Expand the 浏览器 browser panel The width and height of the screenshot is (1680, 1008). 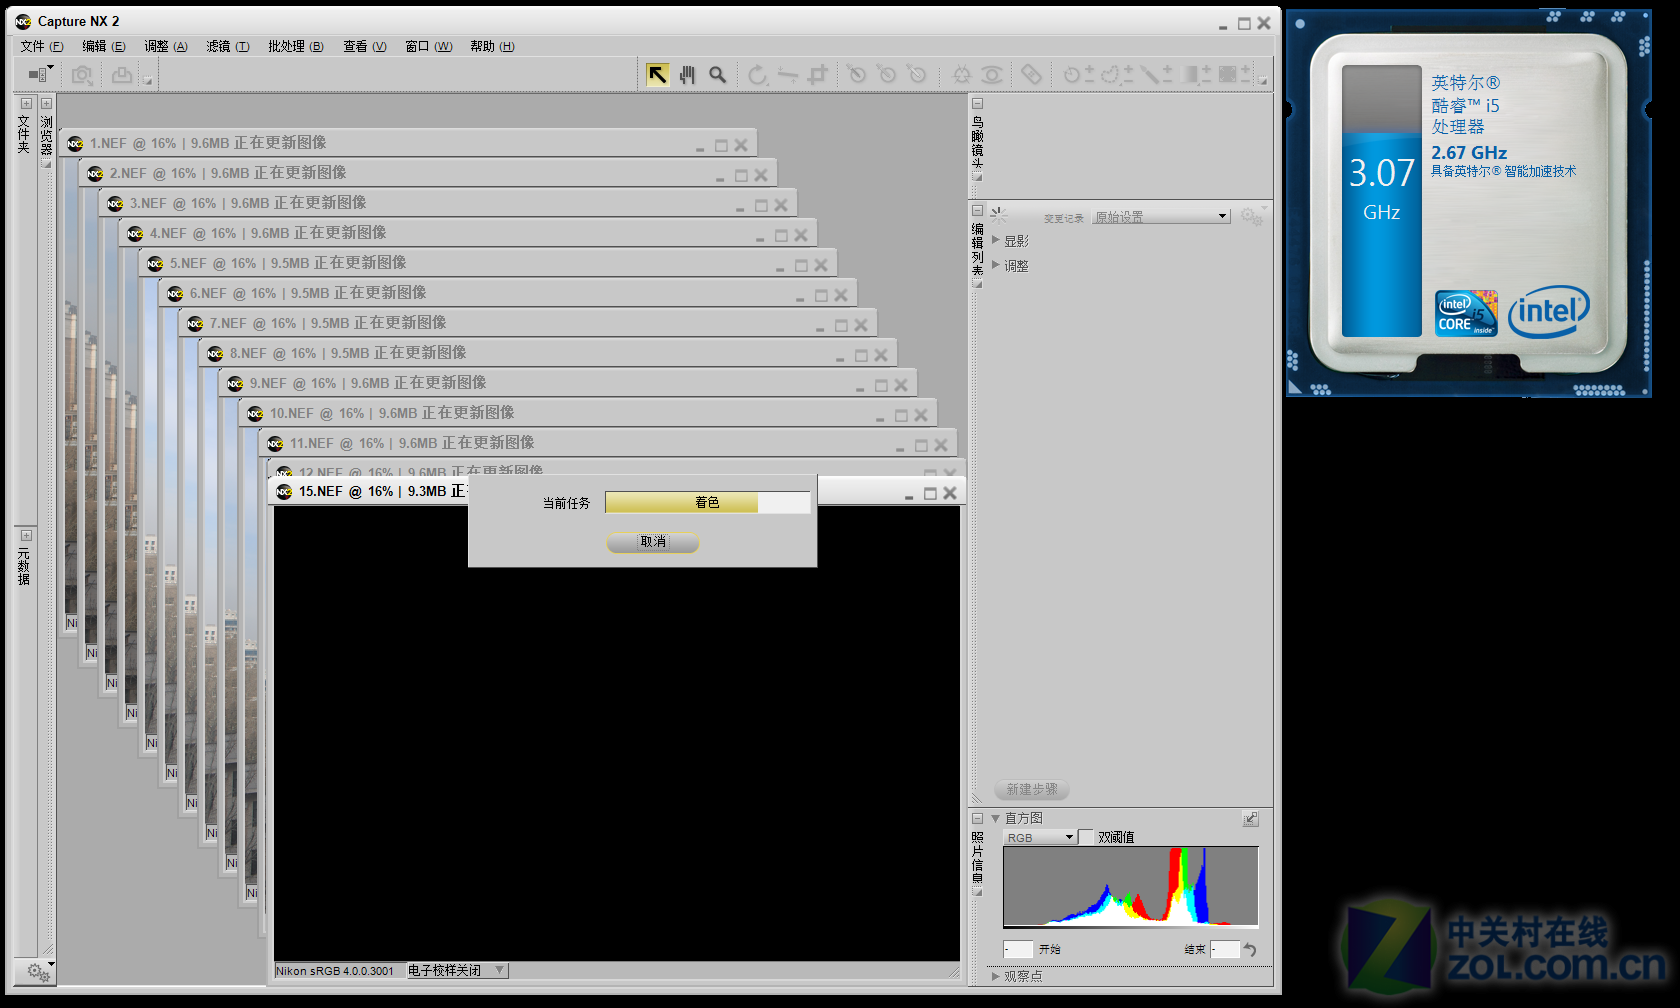[46, 103]
